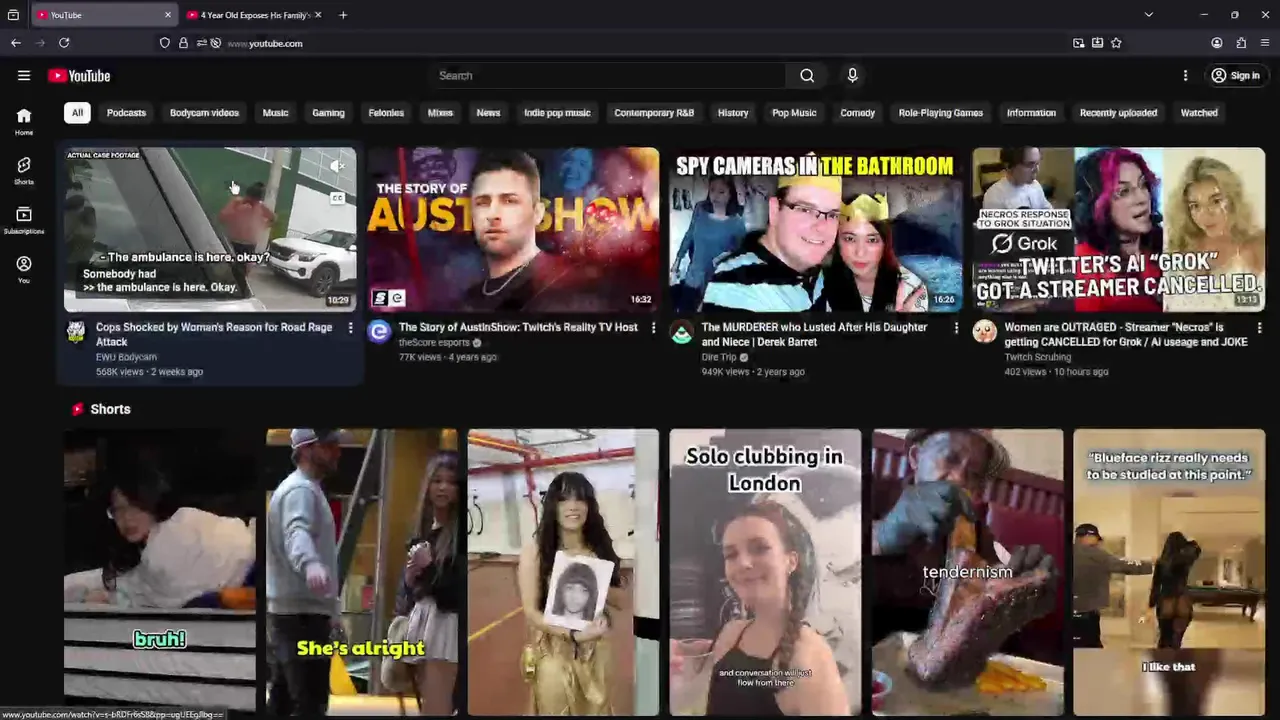Open options for Cops Shocked video
Viewport: 1280px width, 720px height.
[350, 328]
